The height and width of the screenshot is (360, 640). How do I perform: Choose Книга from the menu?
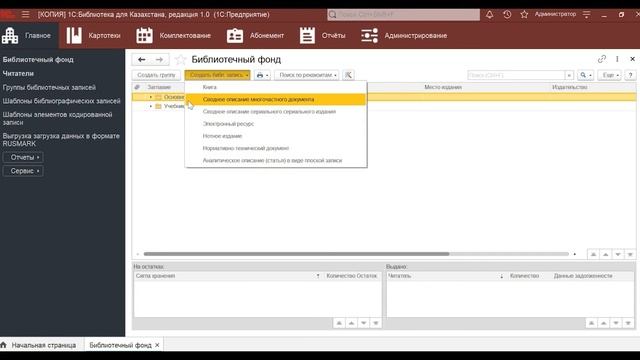(x=276, y=87)
